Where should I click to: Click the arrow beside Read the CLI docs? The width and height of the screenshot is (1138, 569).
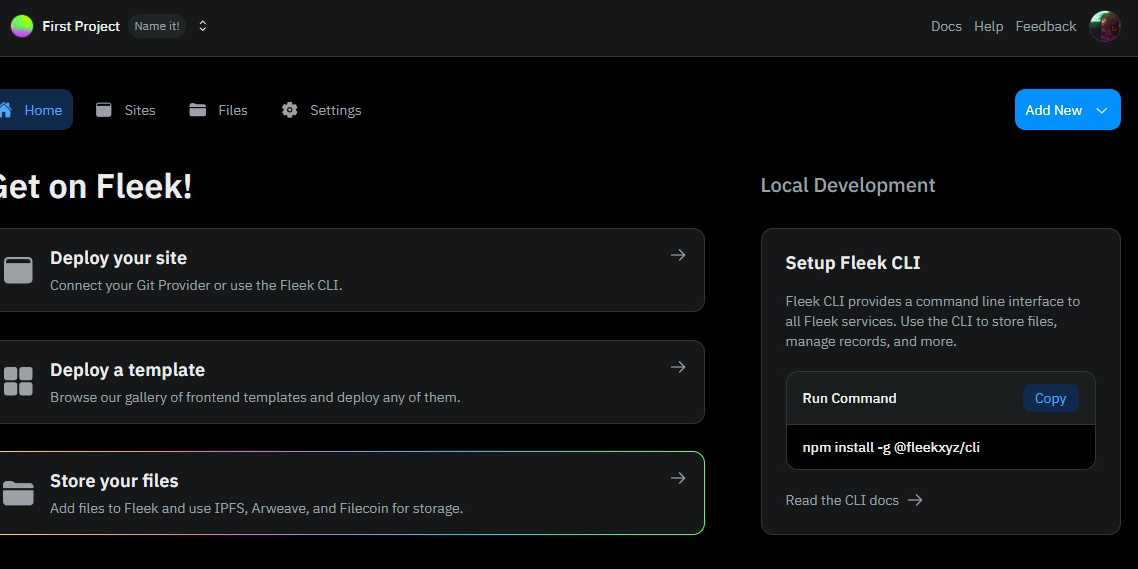tap(915, 500)
